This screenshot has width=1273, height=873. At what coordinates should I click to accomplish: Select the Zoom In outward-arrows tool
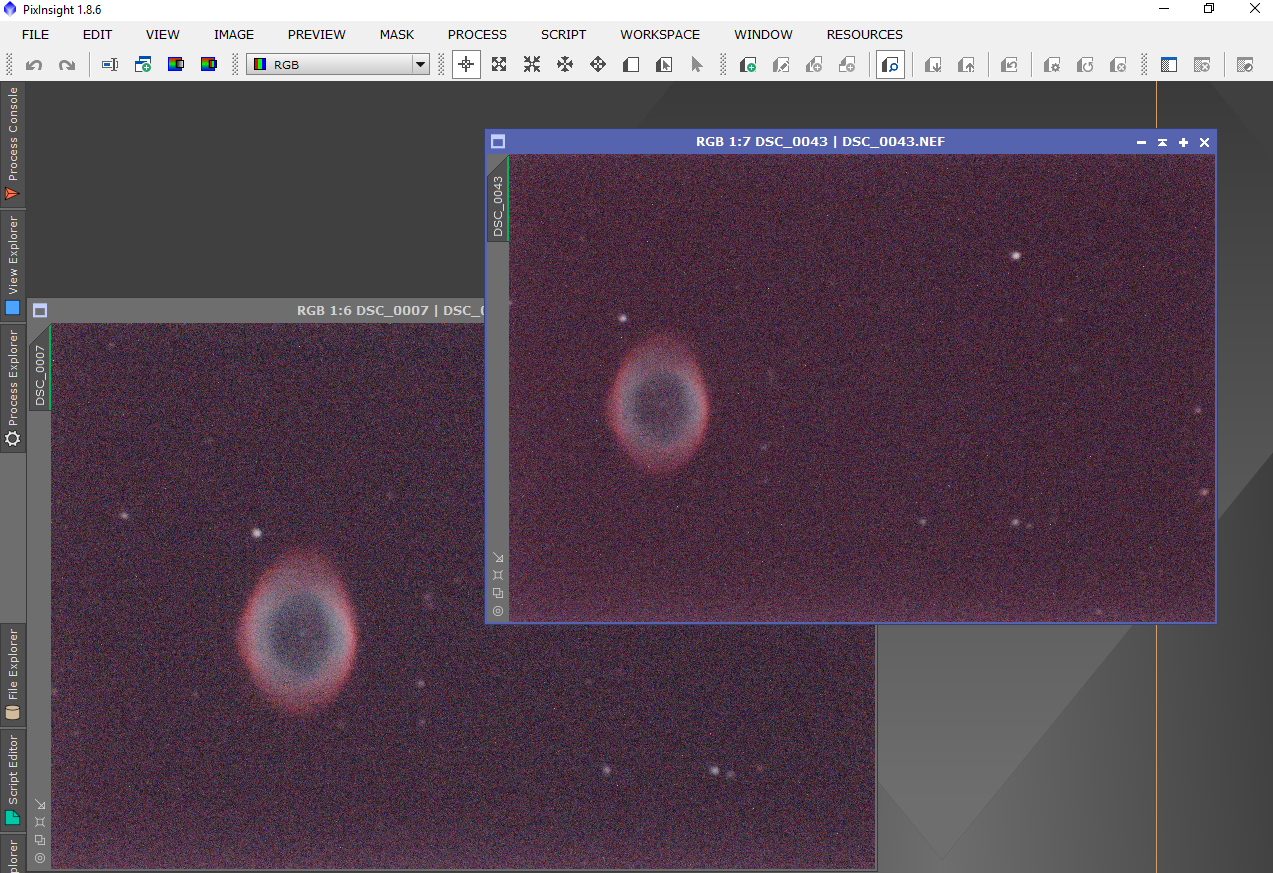coord(499,65)
